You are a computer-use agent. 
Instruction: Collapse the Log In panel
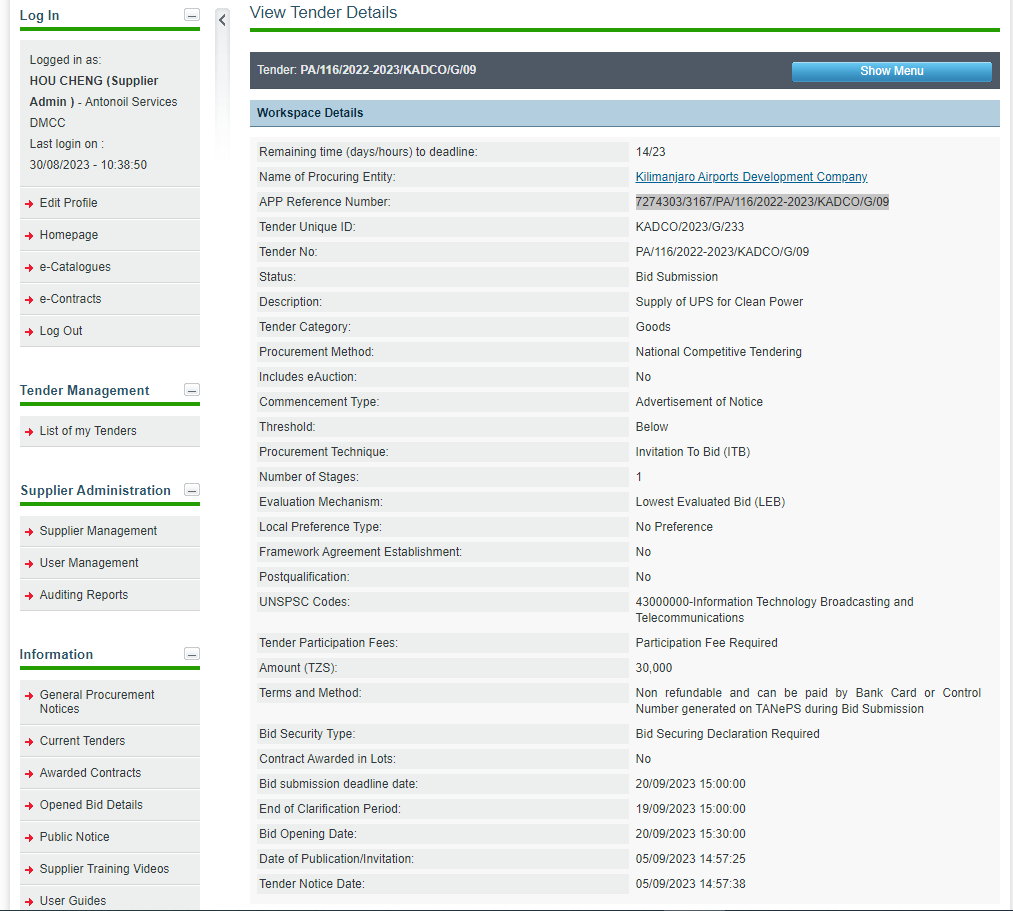click(x=192, y=15)
